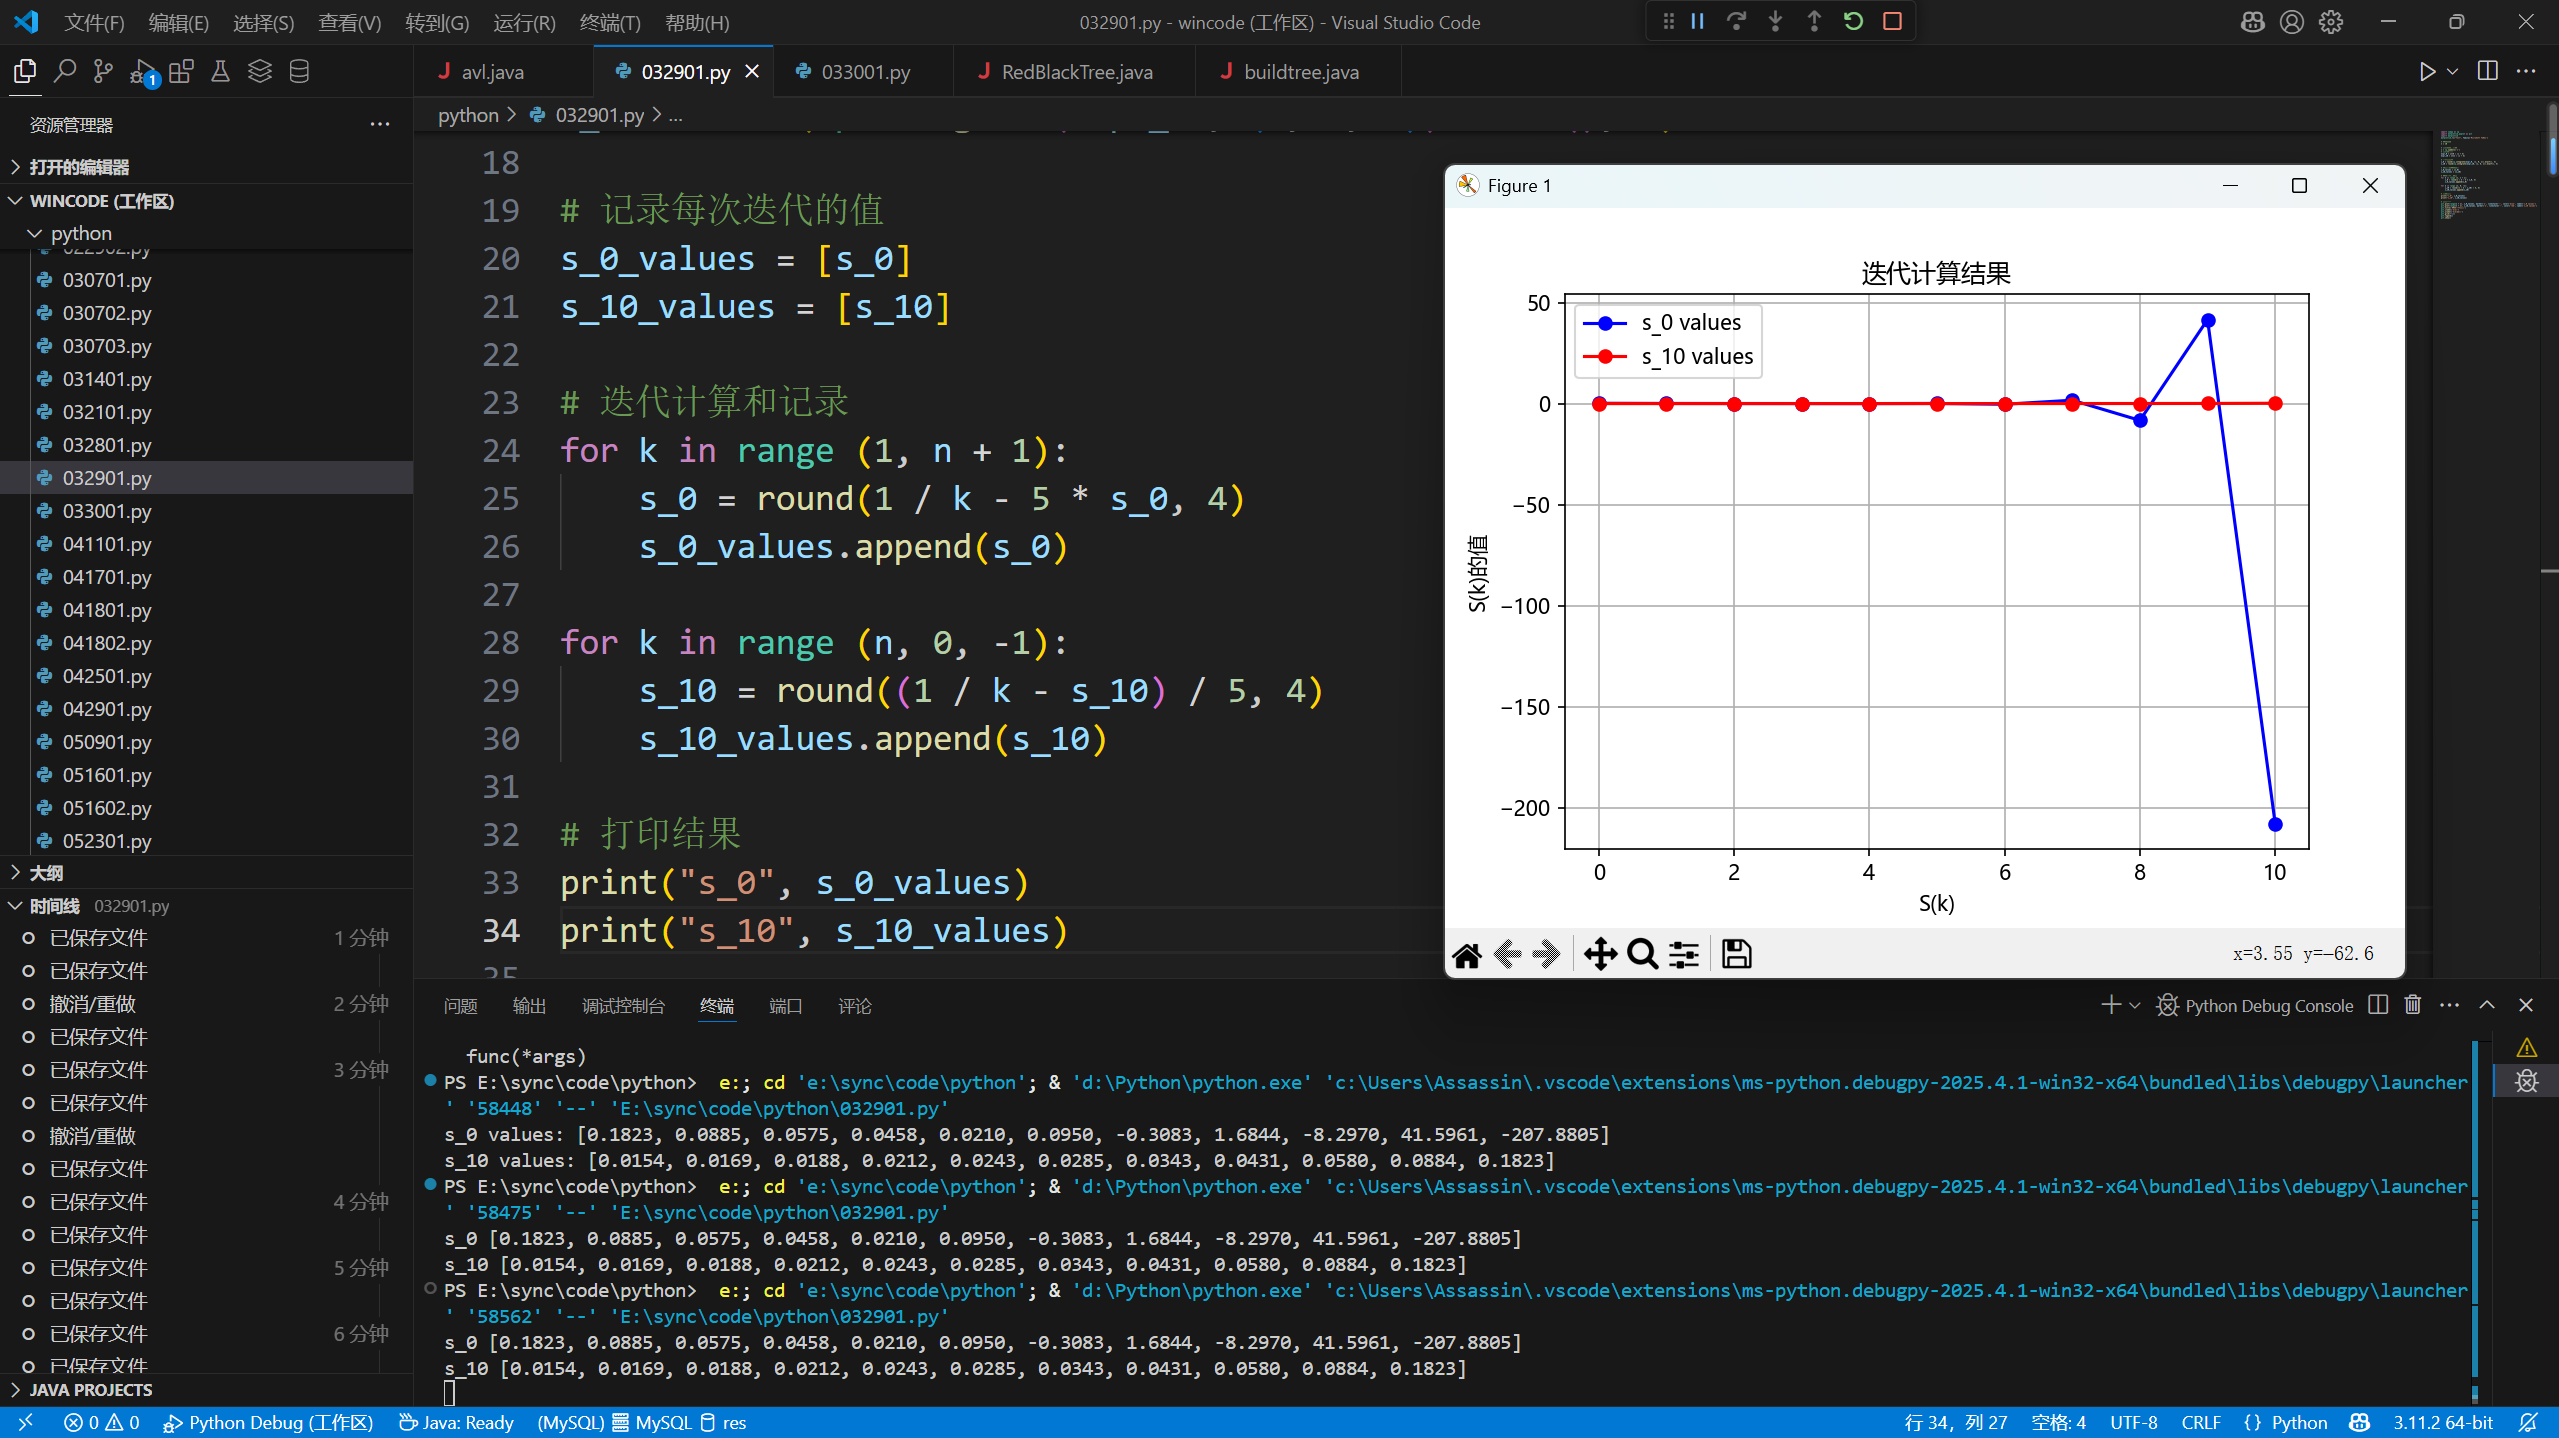Viewport: 2559px width, 1438px height.
Task: Open the run button dropdown arrow
Action: [x=2452, y=71]
